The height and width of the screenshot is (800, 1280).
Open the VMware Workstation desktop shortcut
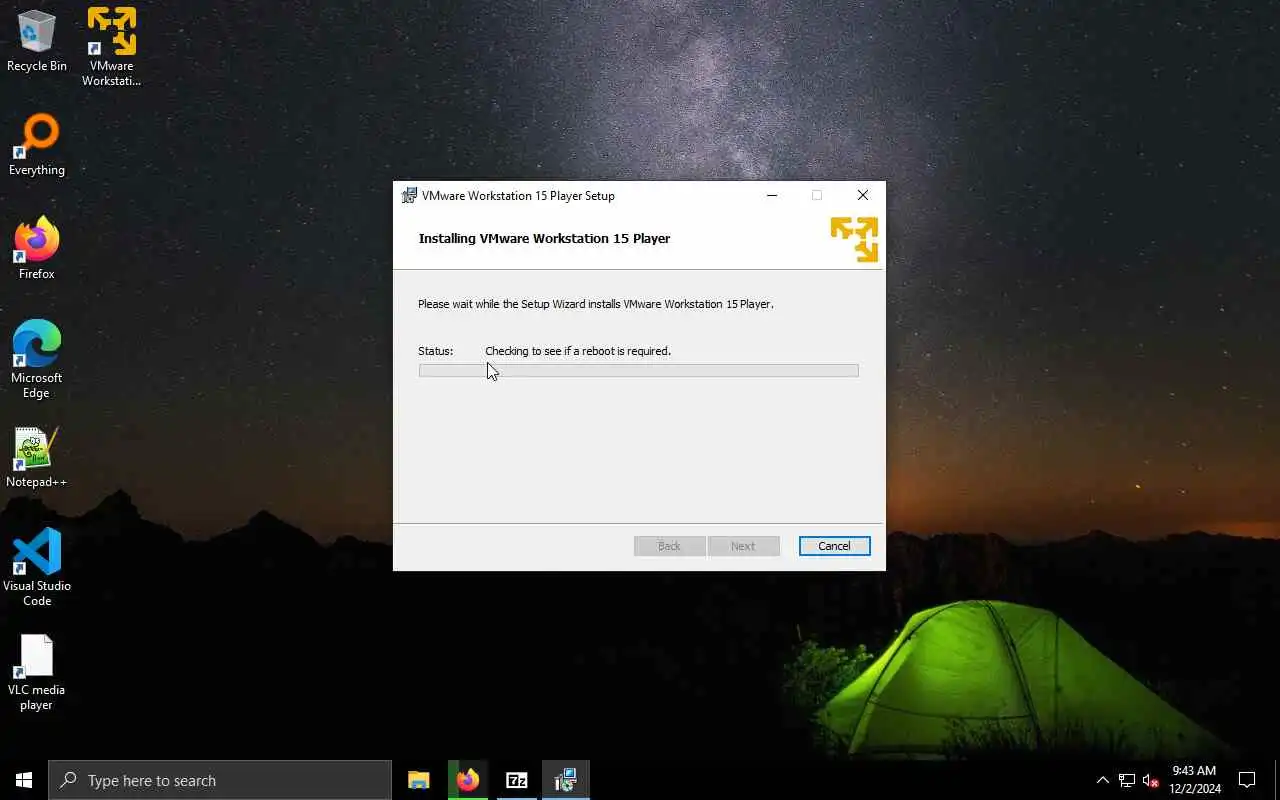click(111, 46)
